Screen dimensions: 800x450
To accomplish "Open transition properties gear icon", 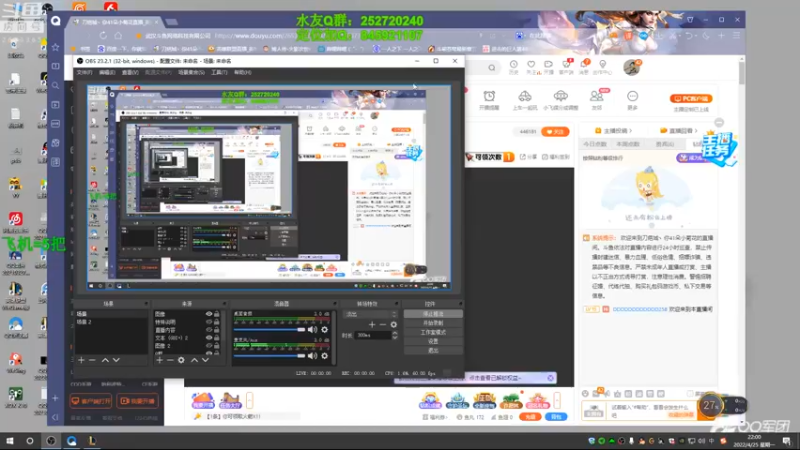I will [393, 324].
